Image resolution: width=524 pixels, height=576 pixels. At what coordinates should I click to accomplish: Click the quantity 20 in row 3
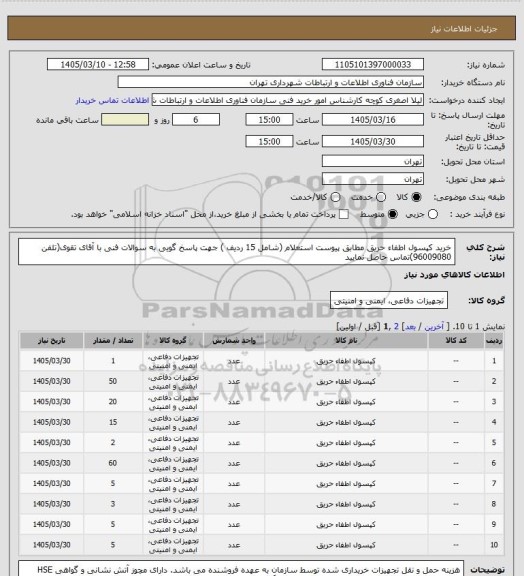[x=113, y=402]
